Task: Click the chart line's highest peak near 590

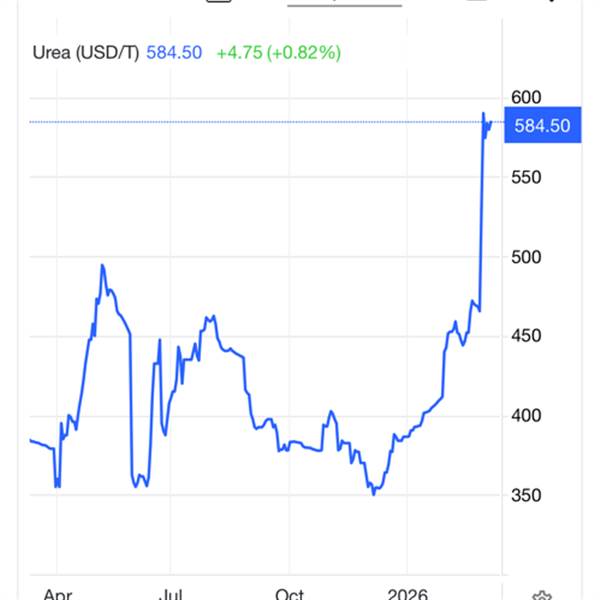Action: 484,114
